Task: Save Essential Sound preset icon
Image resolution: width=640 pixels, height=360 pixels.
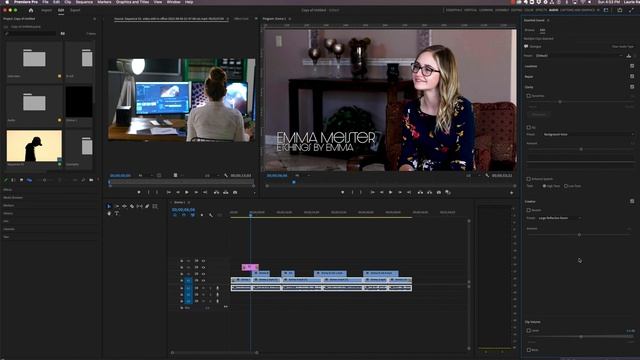Action: coord(629,56)
